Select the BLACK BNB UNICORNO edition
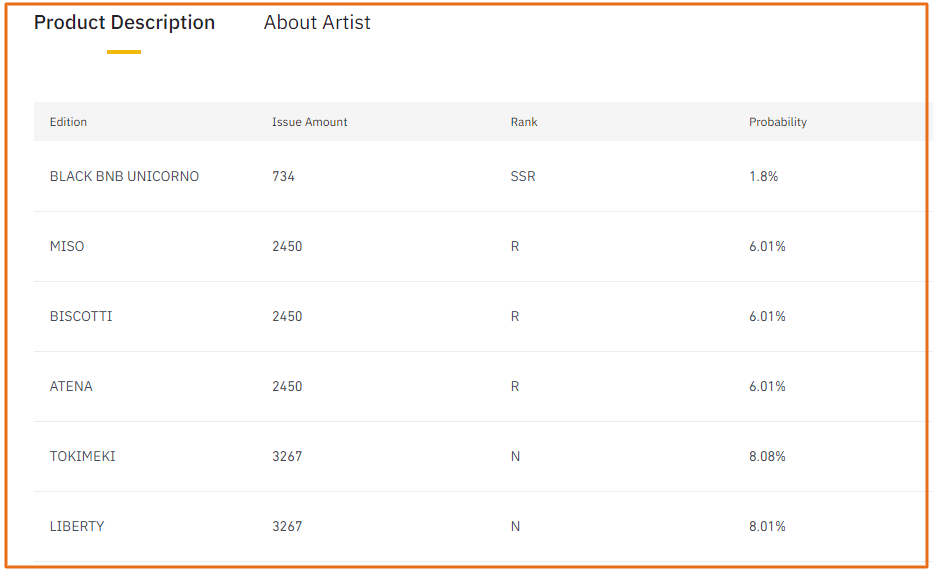This screenshot has width=933, height=573. point(124,177)
